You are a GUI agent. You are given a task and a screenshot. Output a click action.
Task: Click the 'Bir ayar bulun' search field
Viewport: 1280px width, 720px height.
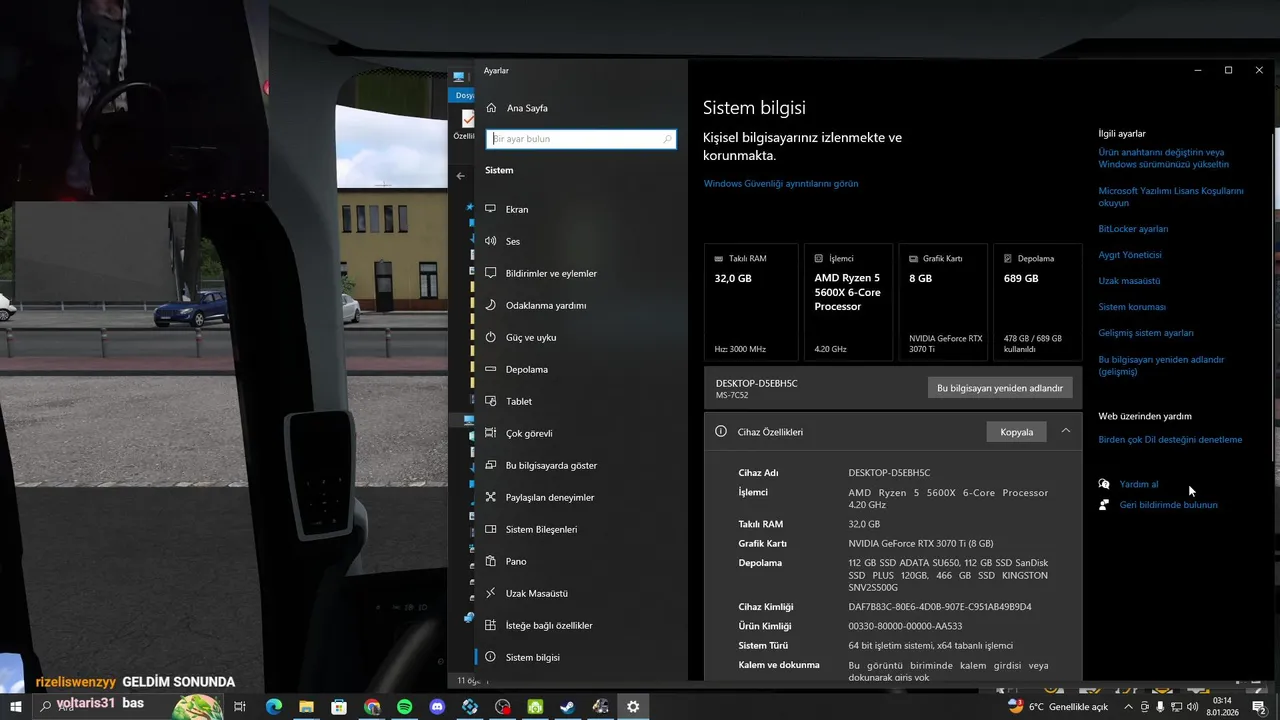tap(581, 139)
